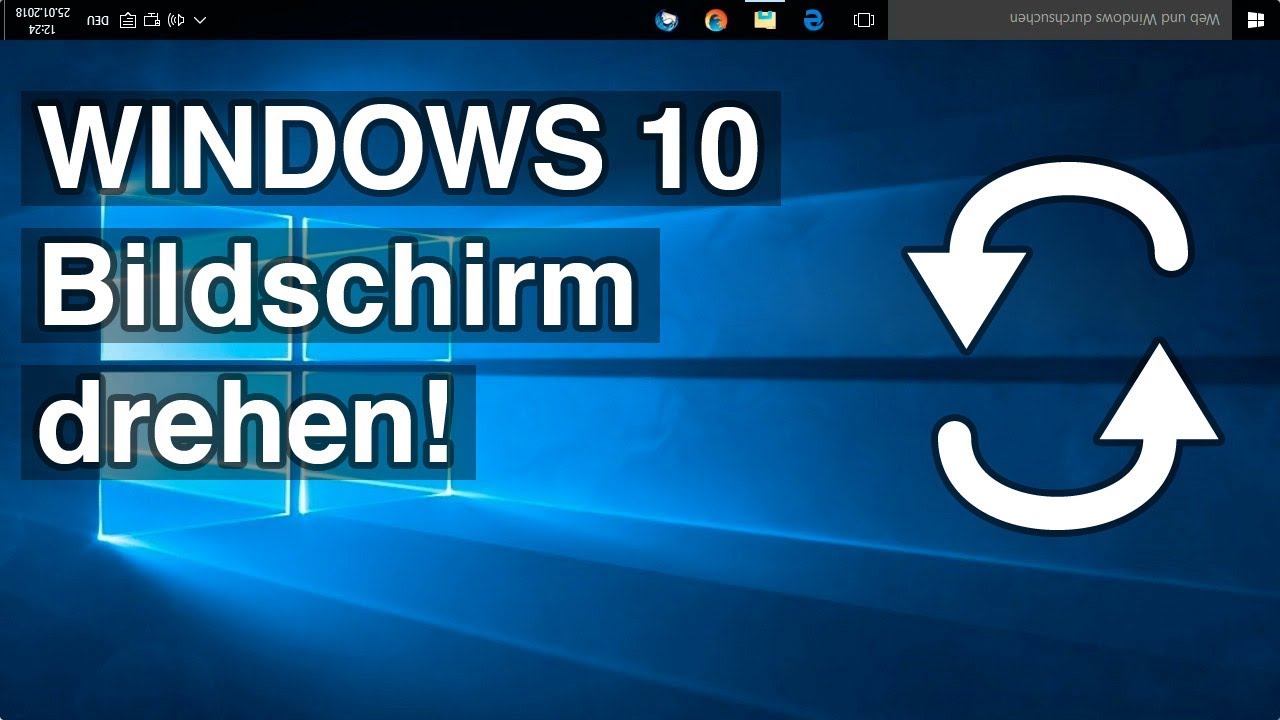Open Task View from the taskbar
Screen dimensions: 1280x720
[864, 20]
